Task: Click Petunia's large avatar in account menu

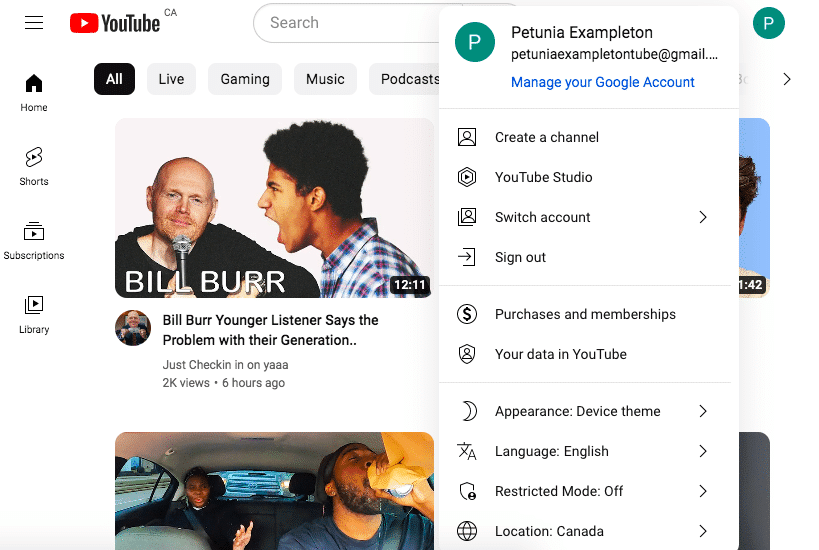Action: [475, 42]
